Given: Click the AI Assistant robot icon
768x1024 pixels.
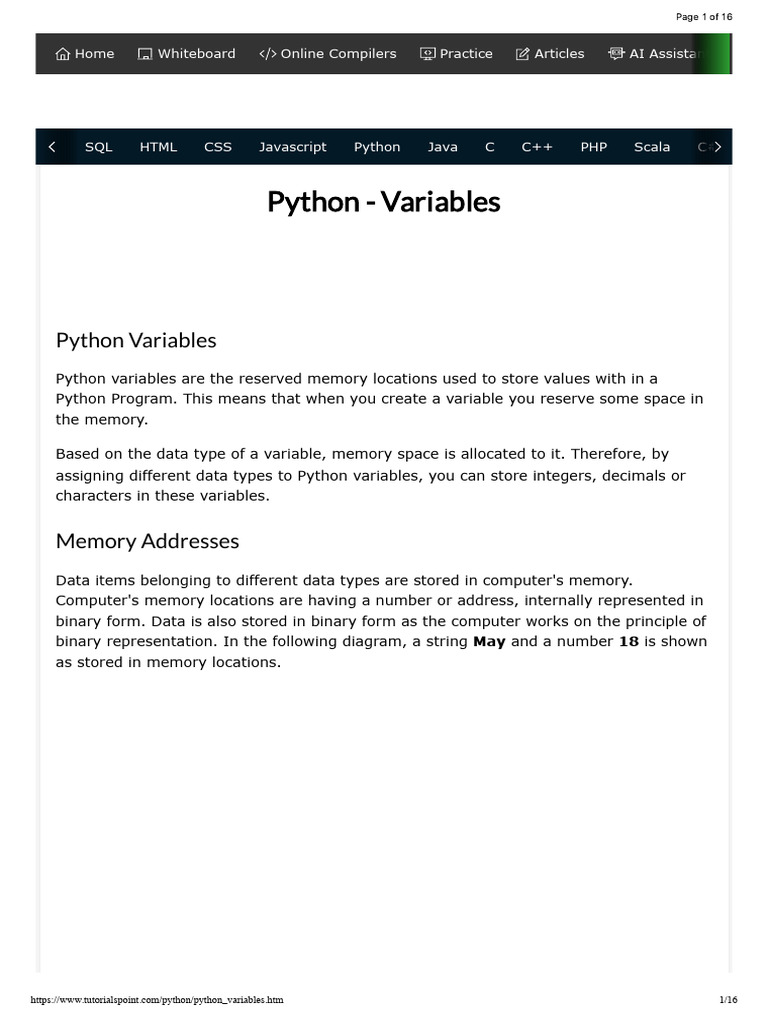Looking at the screenshot, I should pyautogui.click(x=616, y=54).
